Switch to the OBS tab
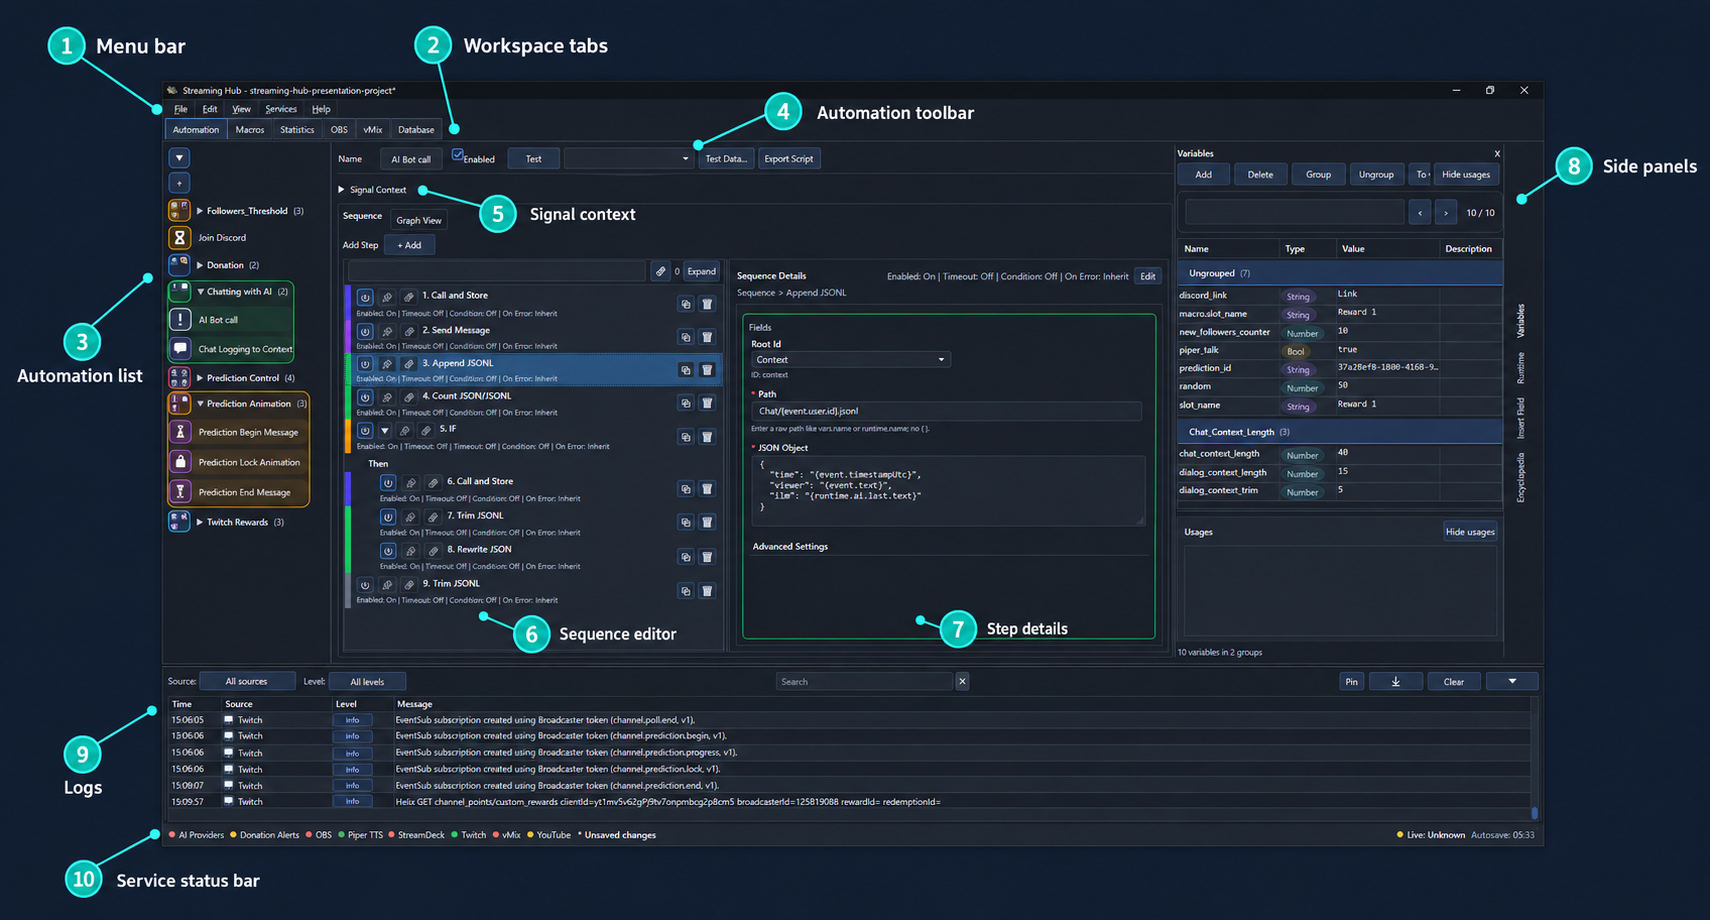Screen dimensions: 1710x920 click(x=339, y=129)
